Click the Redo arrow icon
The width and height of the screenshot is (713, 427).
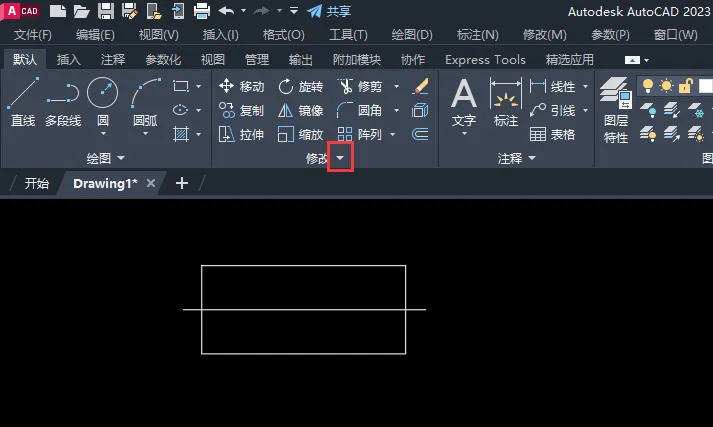[262, 11]
